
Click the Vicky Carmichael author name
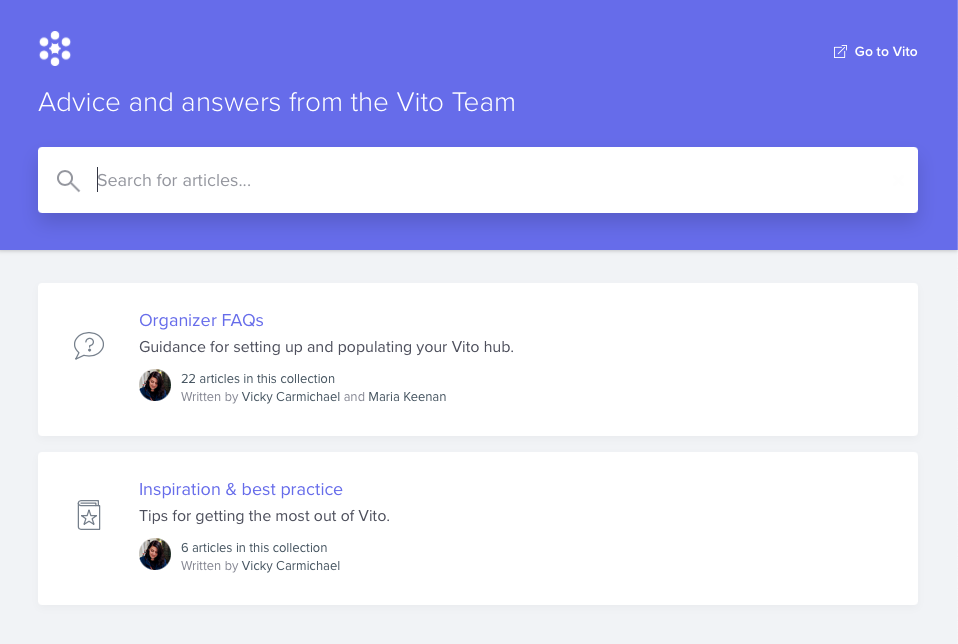click(291, 396)
